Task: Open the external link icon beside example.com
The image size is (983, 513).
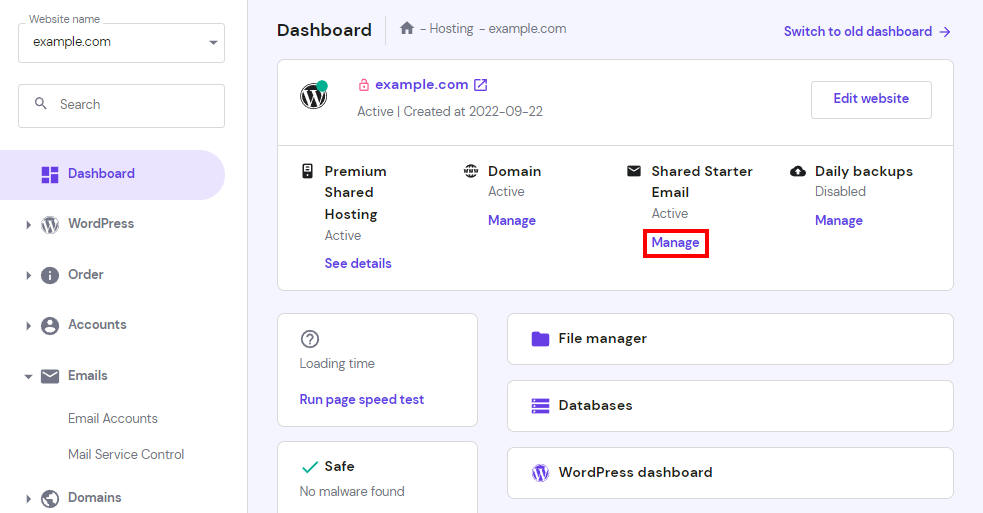Action: pyautogui.click(x=481, y=85)
